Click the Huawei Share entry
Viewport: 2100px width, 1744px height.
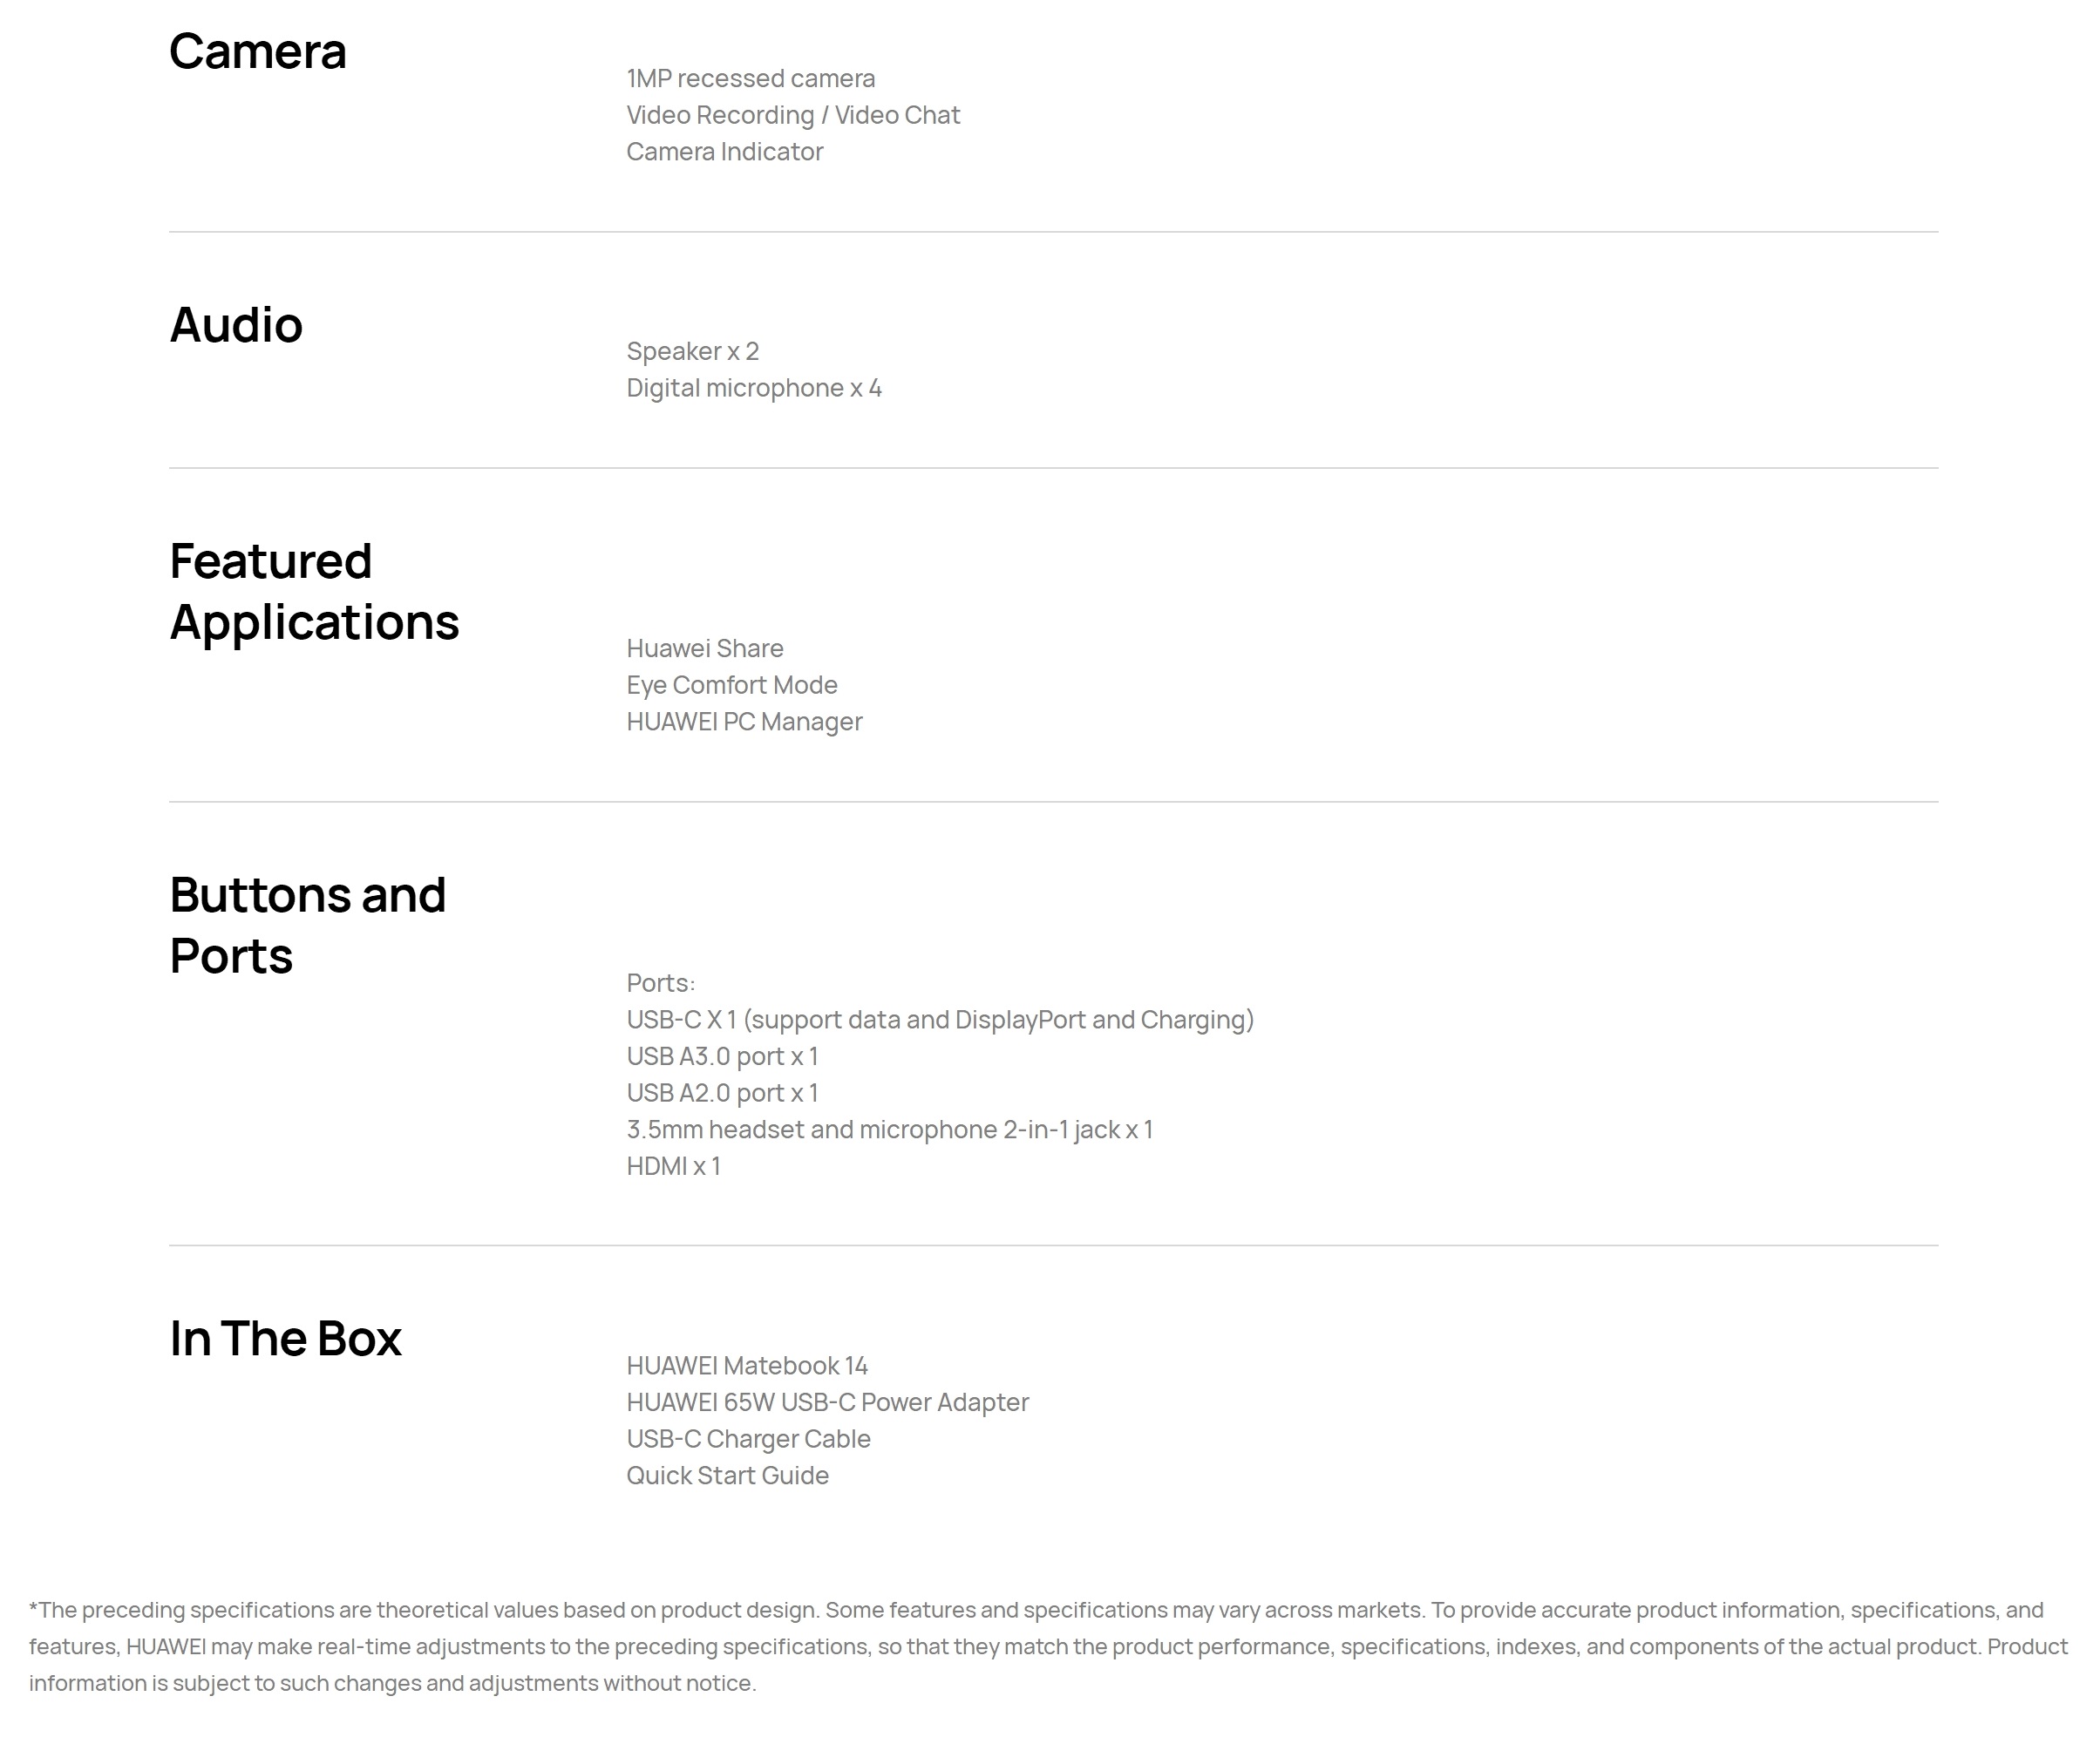coord(704,648)
